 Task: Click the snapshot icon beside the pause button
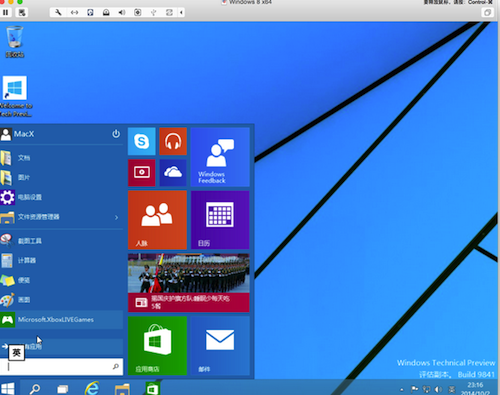pos(22,13)
